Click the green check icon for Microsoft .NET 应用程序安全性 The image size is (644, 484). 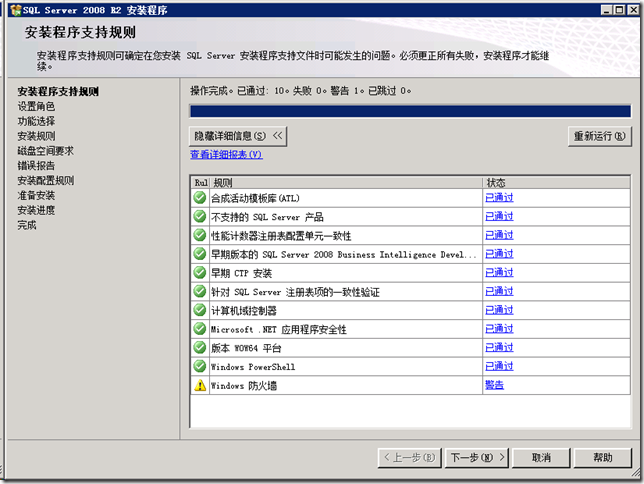pyautogui.click(x=200, y=329)
